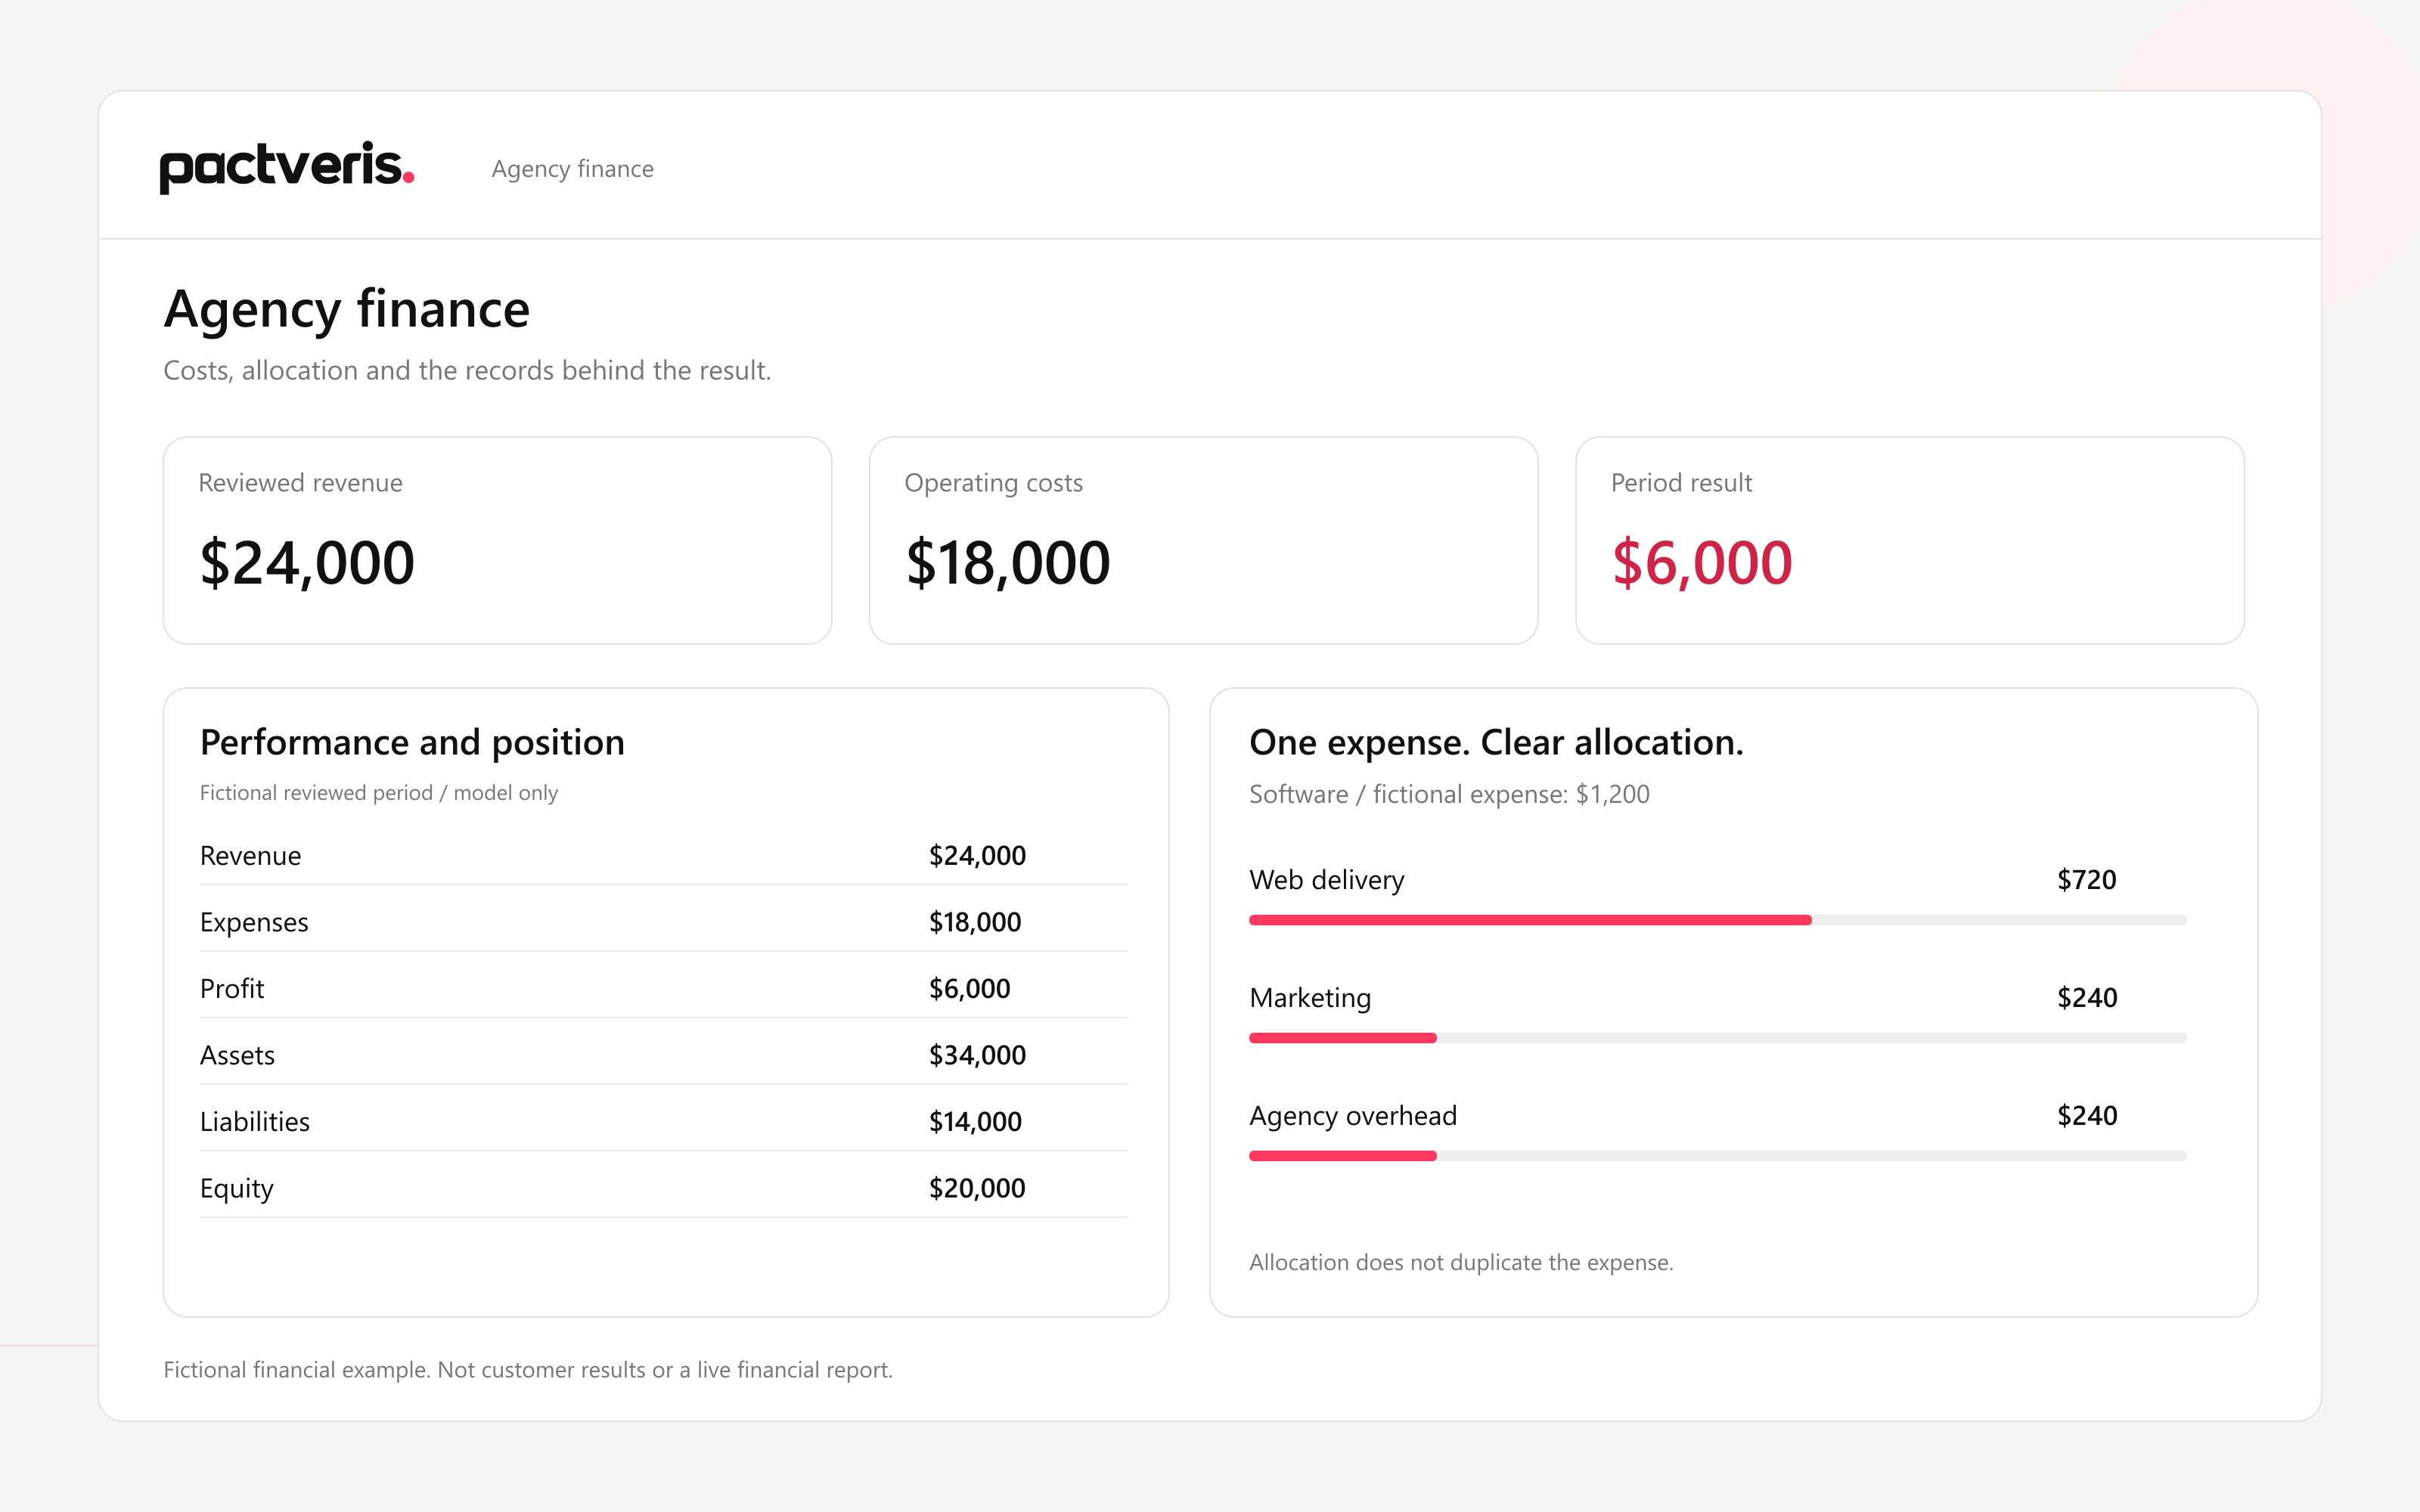
Task: Select the Agency finance header tab
Action: 572,169
